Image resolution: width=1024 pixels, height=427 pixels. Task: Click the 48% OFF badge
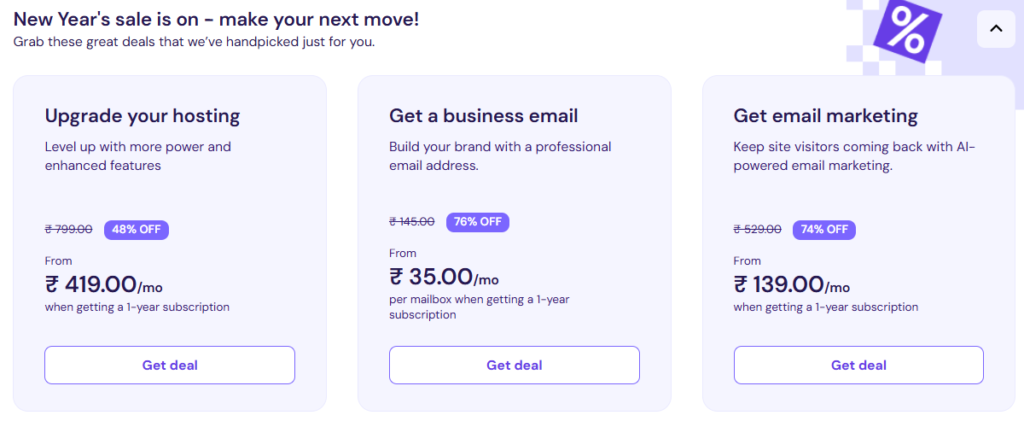(x=136, y=229)
